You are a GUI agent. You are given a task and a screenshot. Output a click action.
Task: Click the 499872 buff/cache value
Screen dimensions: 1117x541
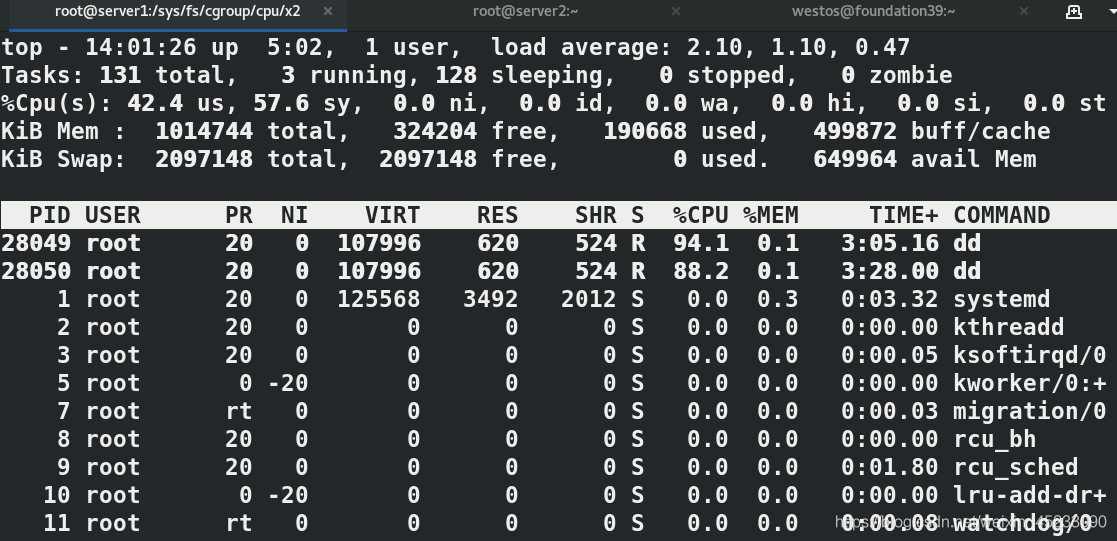coord(855,131)
